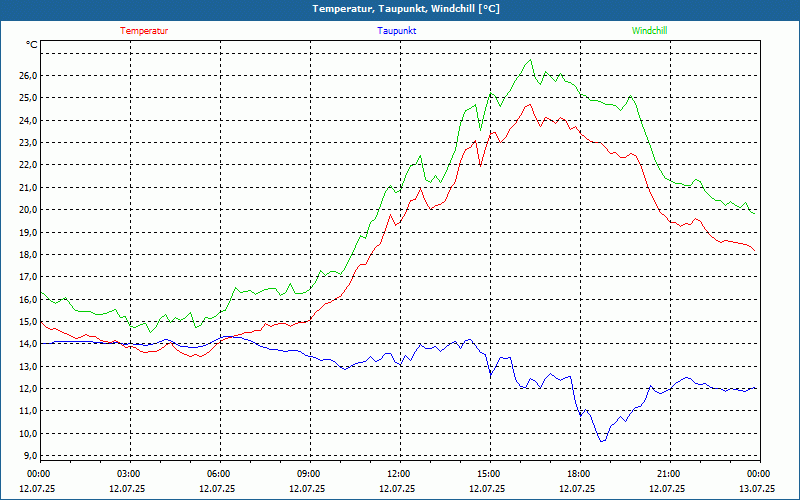The height and width of the screenshot is (500, 800).
Task: Click the '°C' unit label above y-axis
Action: [x=32, y=45]
